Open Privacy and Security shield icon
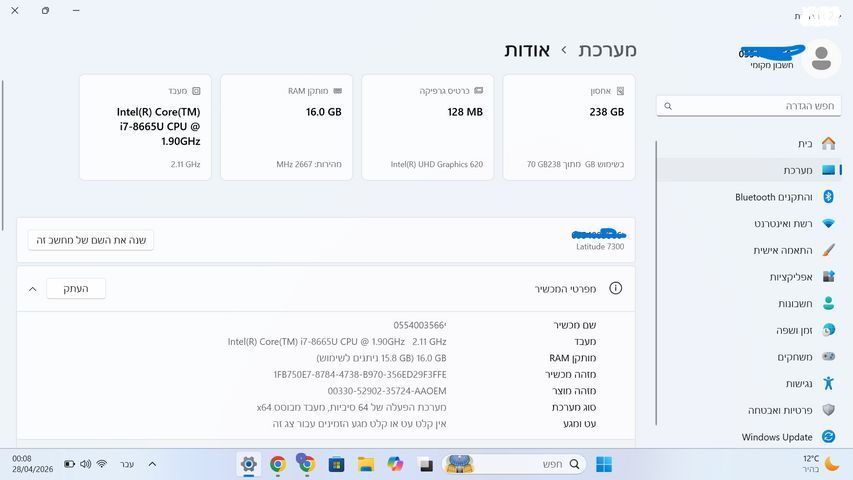The height and width of the screenshot is (480, 853). point(828,410)
